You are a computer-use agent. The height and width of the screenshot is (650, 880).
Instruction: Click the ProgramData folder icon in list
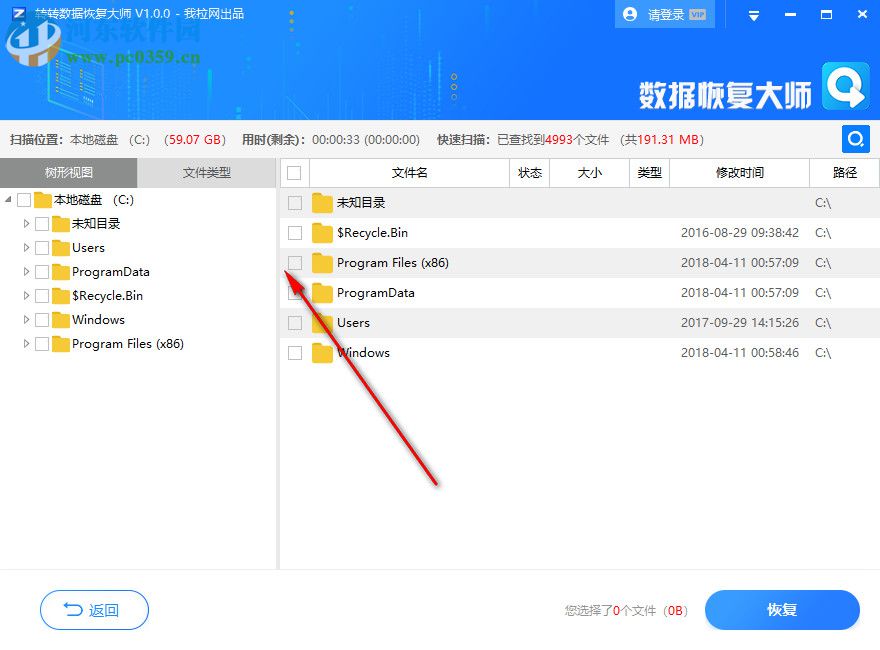point(322,292)
